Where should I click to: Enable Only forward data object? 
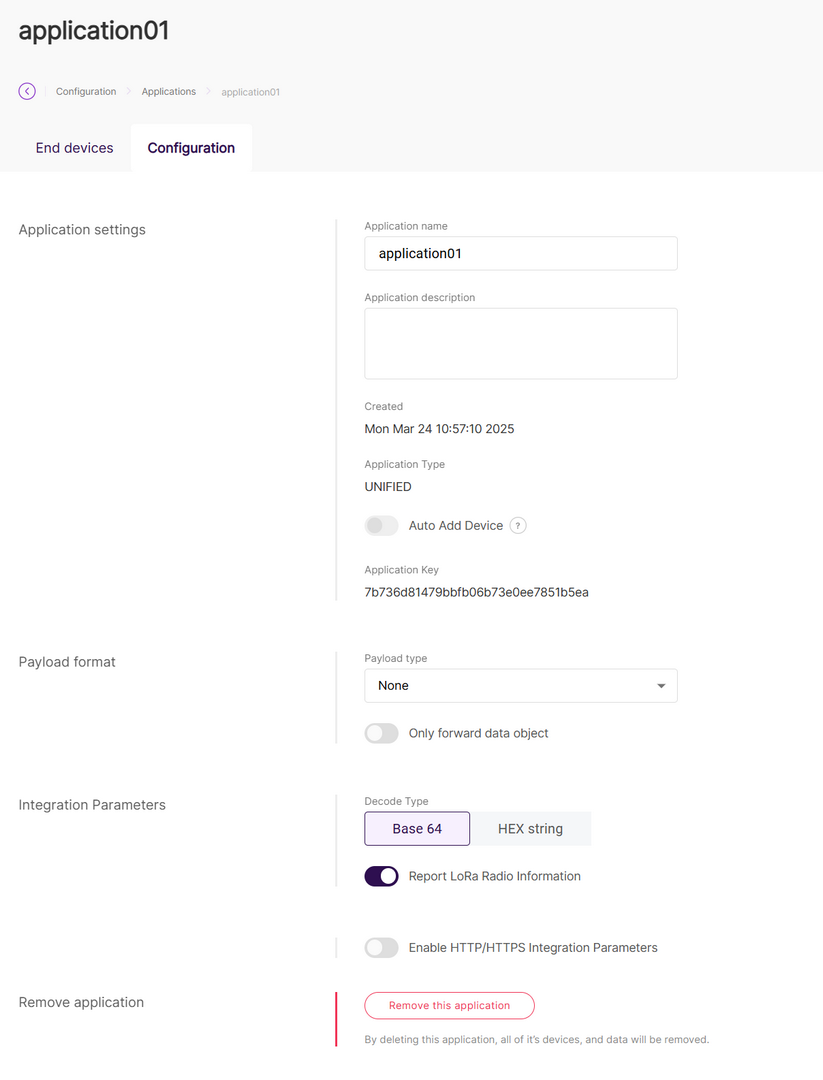click(382, 733)
